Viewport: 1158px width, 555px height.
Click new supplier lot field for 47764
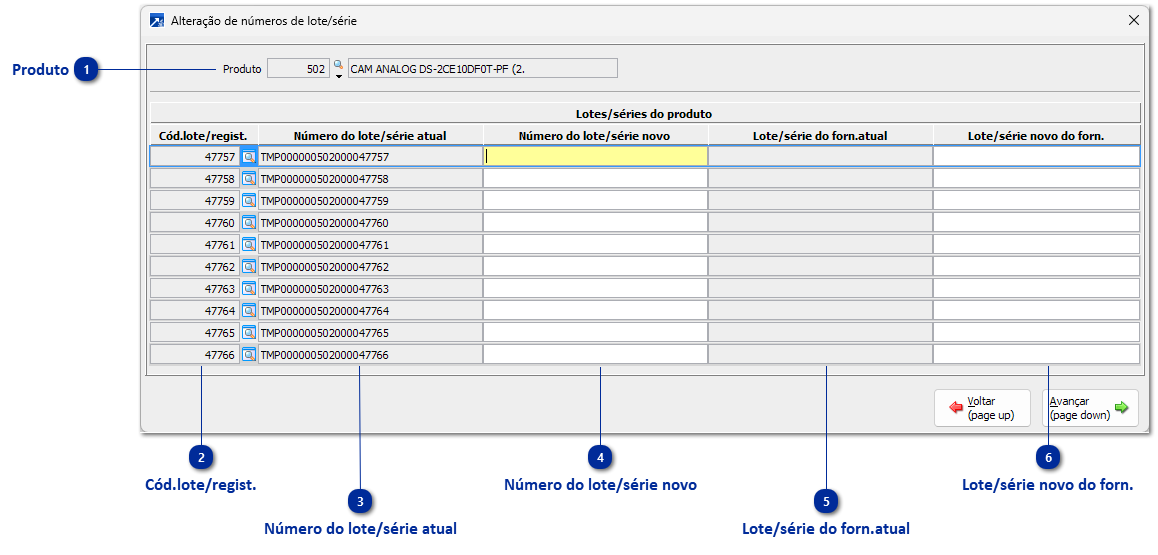tap(1036, 310)
